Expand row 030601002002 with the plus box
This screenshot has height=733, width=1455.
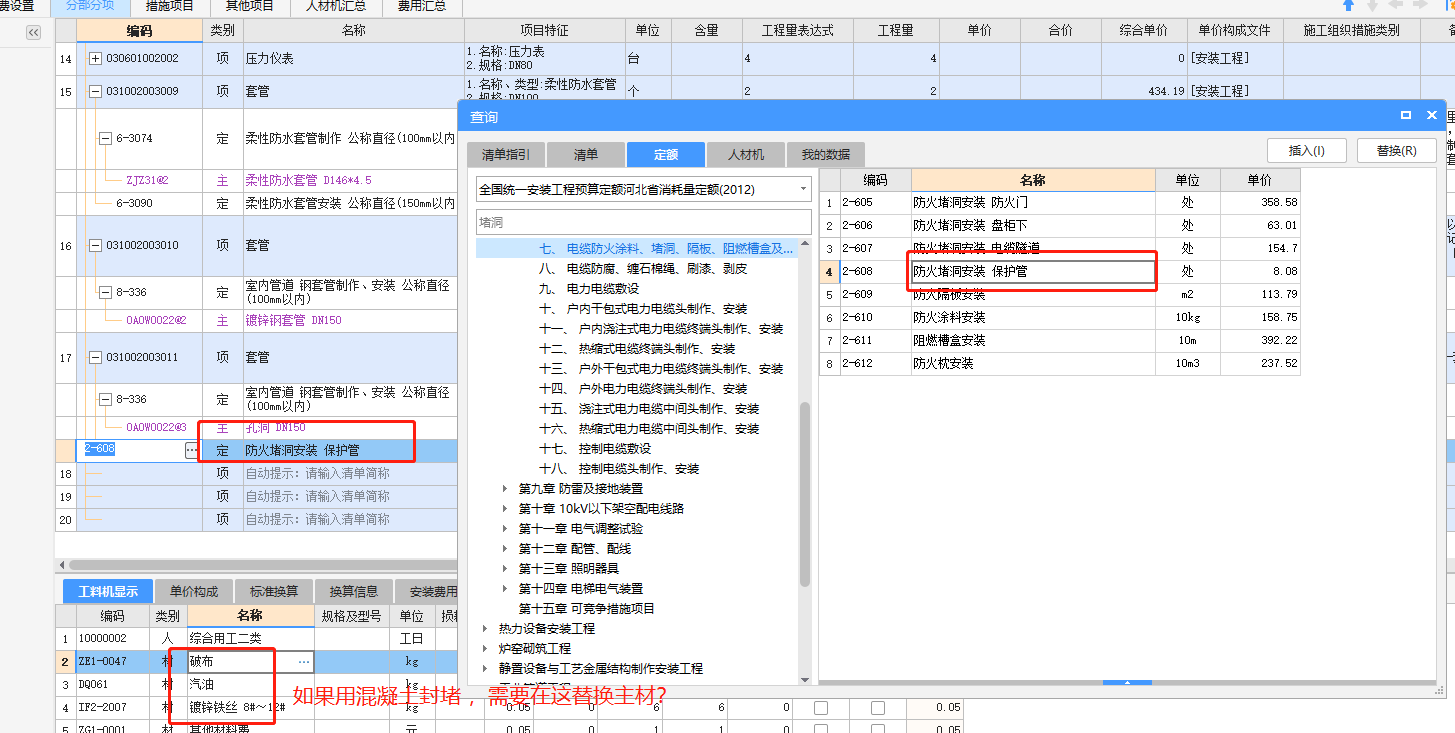click(96, 59)
